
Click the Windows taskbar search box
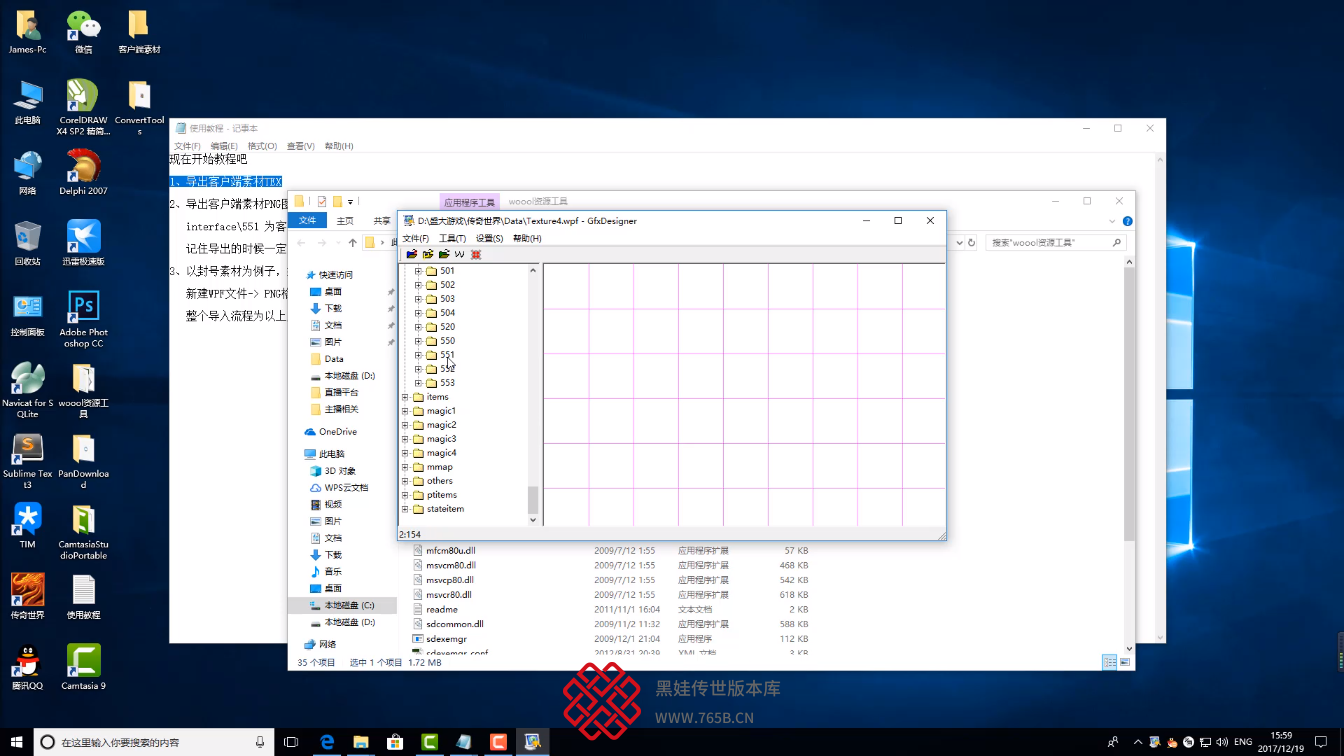(x=154, y=742)
